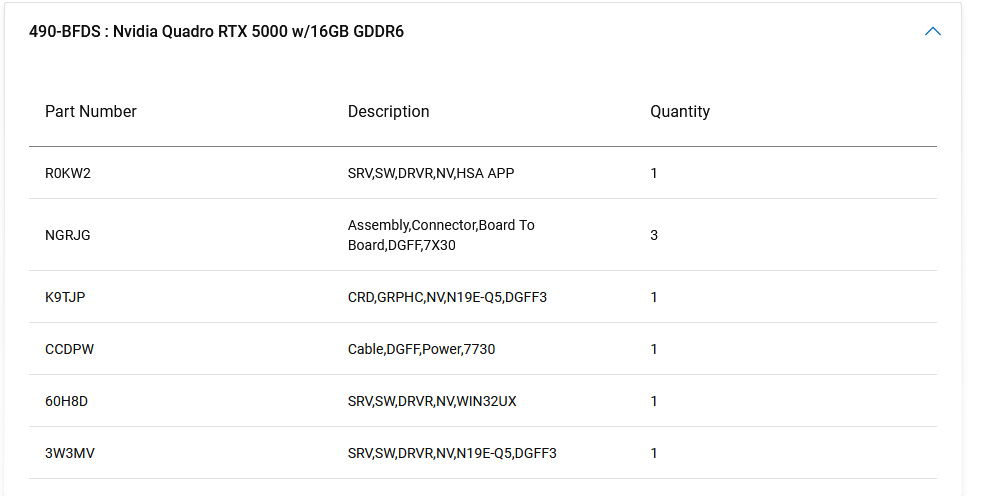Select part number 3W3MV
The width and height of the screenshot is (985, 496).
70,453
